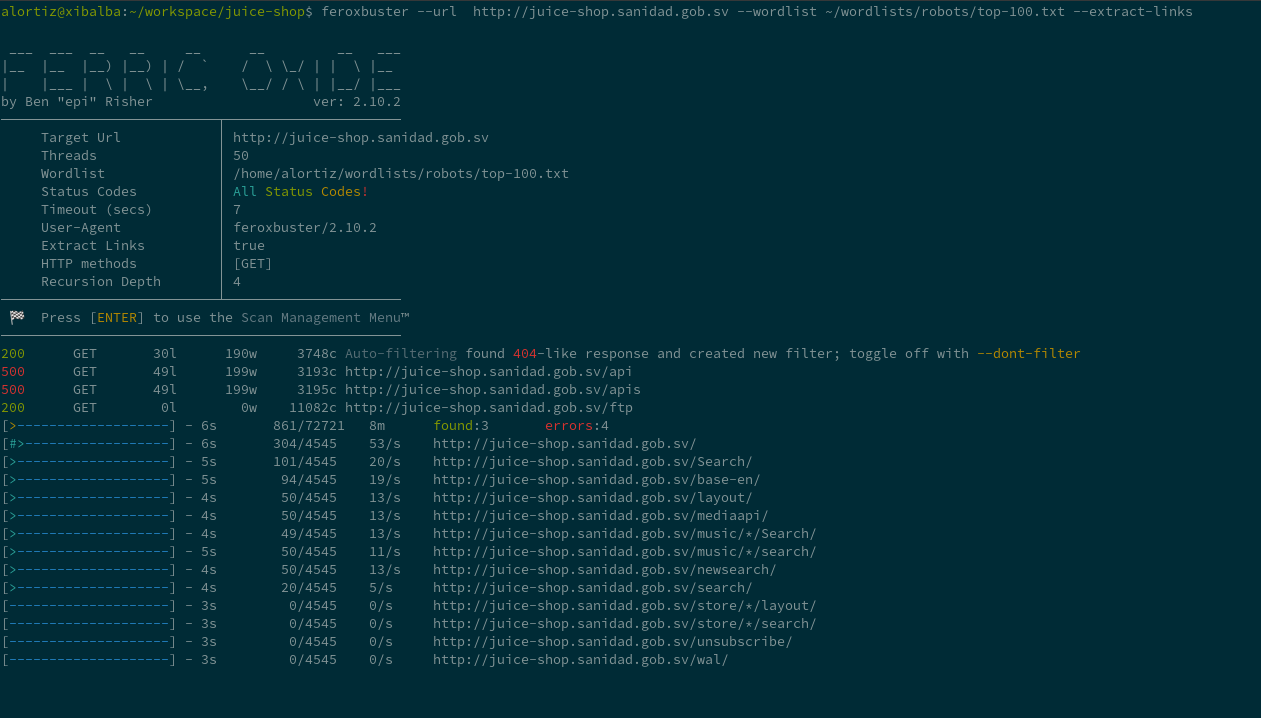
Task: Click the /mediaapi/ directory URL
Action: pos(600,516)
